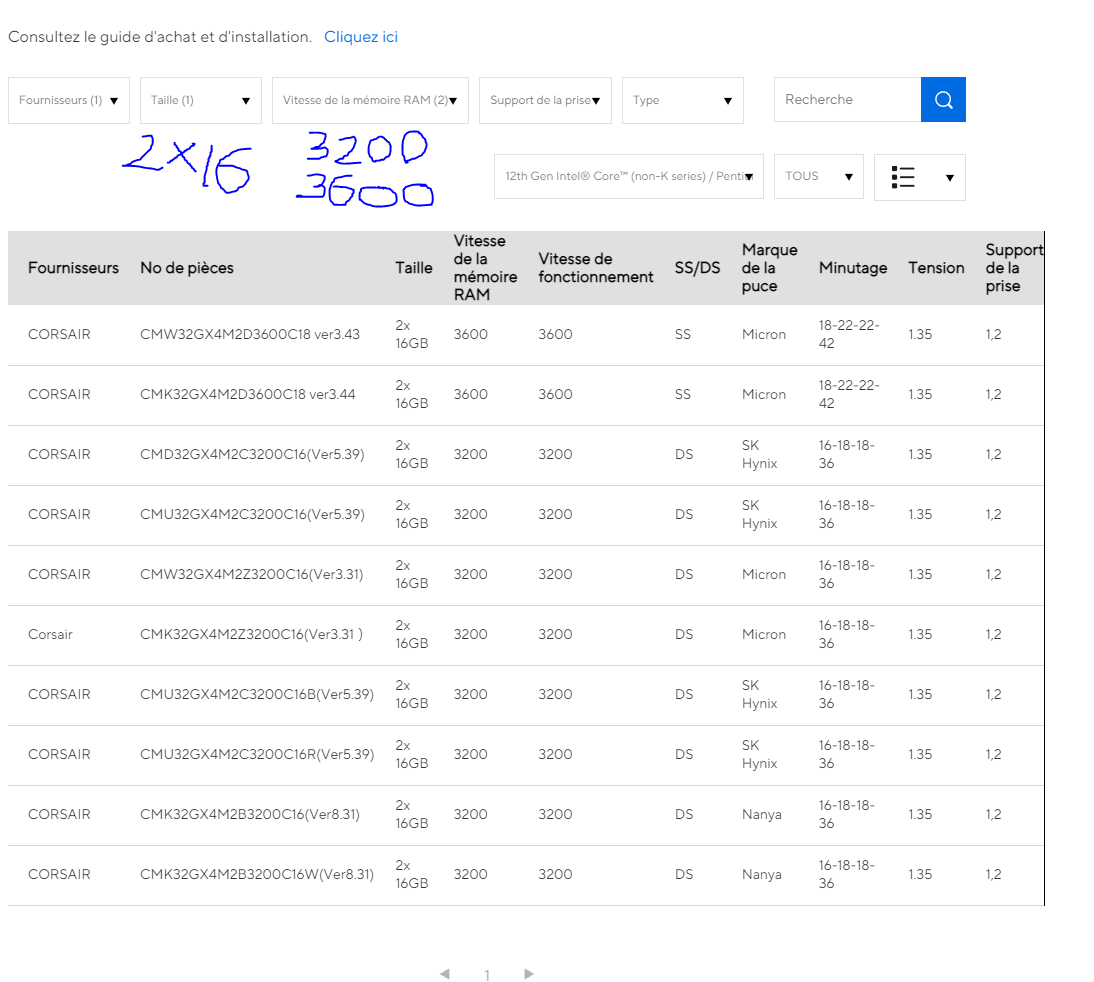Expand Vitesse de la mémoire RAM filter
This screenshot has width=1094, height=982.
tap(370, 101)
